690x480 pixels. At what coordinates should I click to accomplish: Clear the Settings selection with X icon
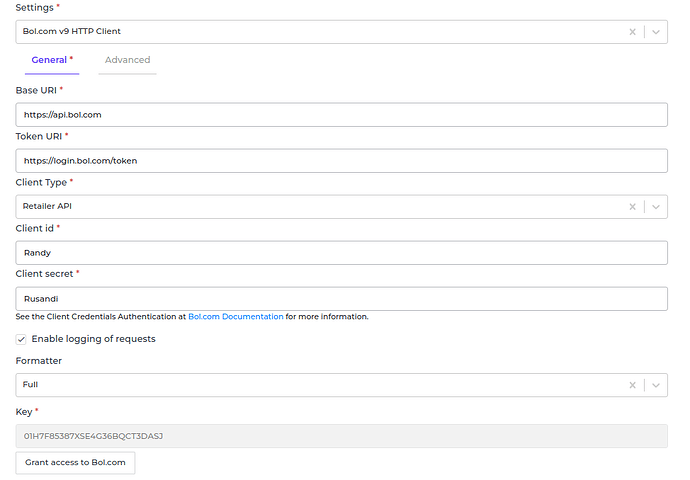(632, 32)
